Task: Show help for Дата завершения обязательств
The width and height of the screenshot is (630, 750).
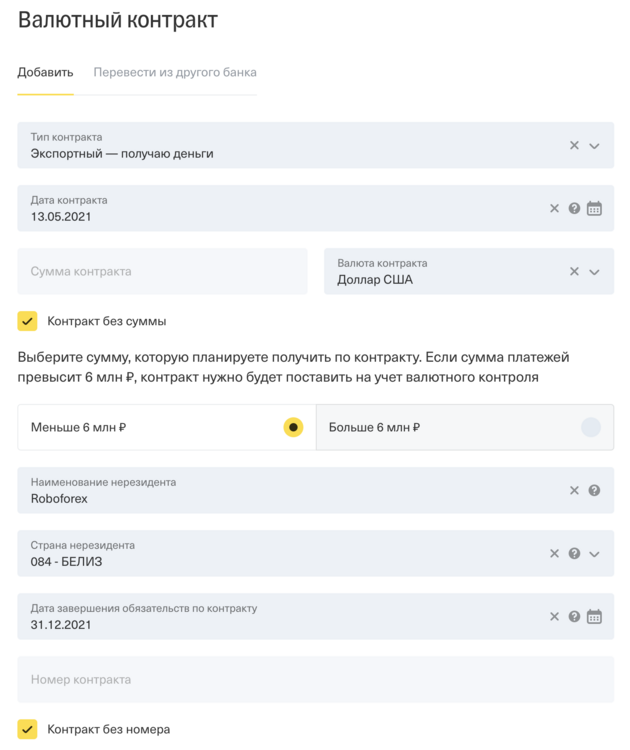Action: tap(574, 617)
